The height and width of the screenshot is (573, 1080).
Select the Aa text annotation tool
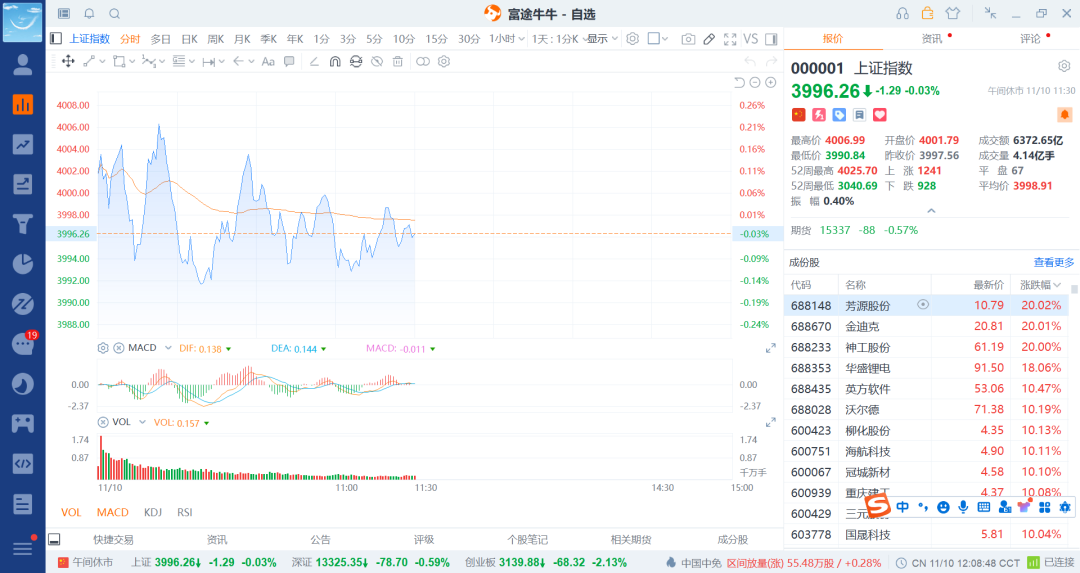click(268, 61)
